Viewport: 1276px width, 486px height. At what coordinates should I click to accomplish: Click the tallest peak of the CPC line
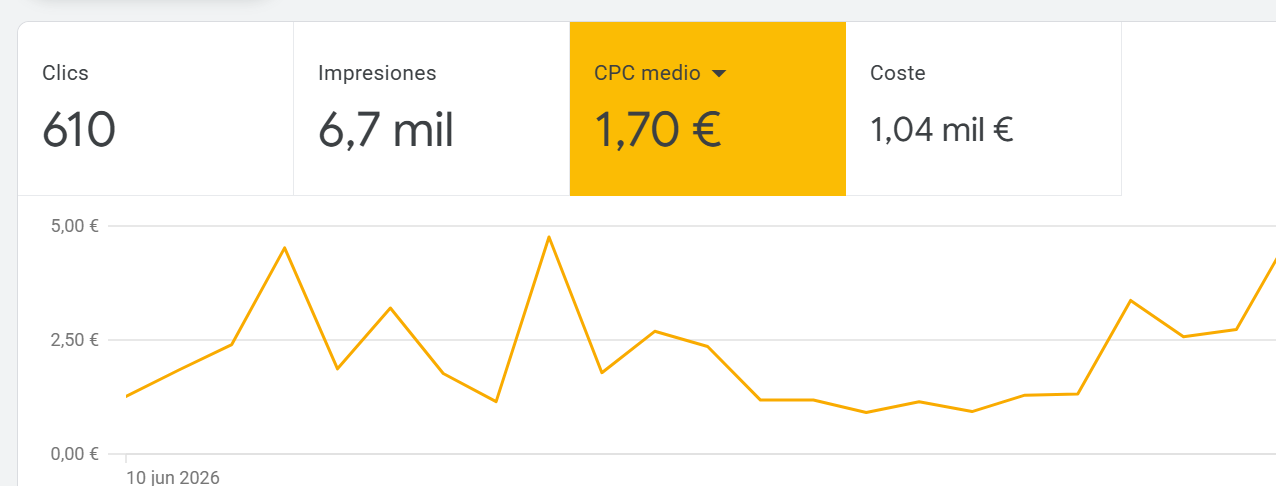point(549,237)
